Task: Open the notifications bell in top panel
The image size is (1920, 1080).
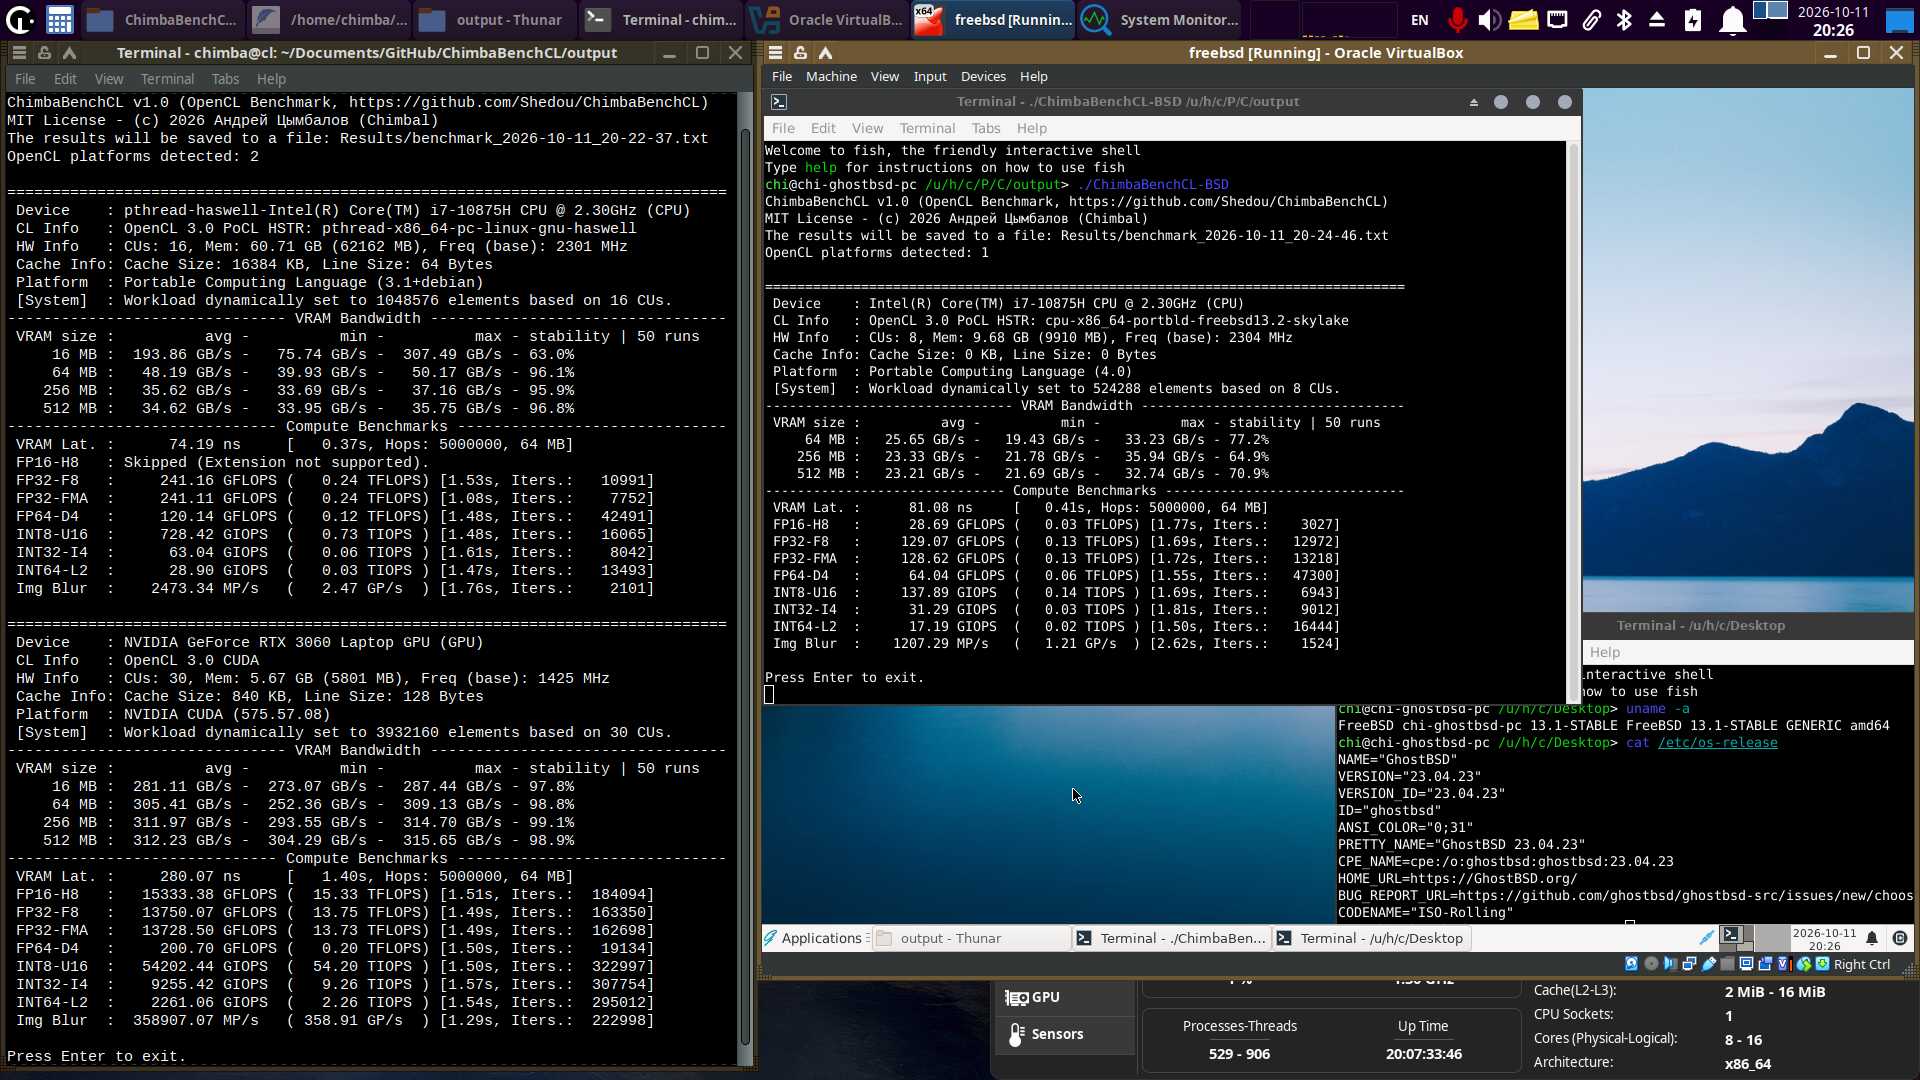Action: (x=1732, y=19)
